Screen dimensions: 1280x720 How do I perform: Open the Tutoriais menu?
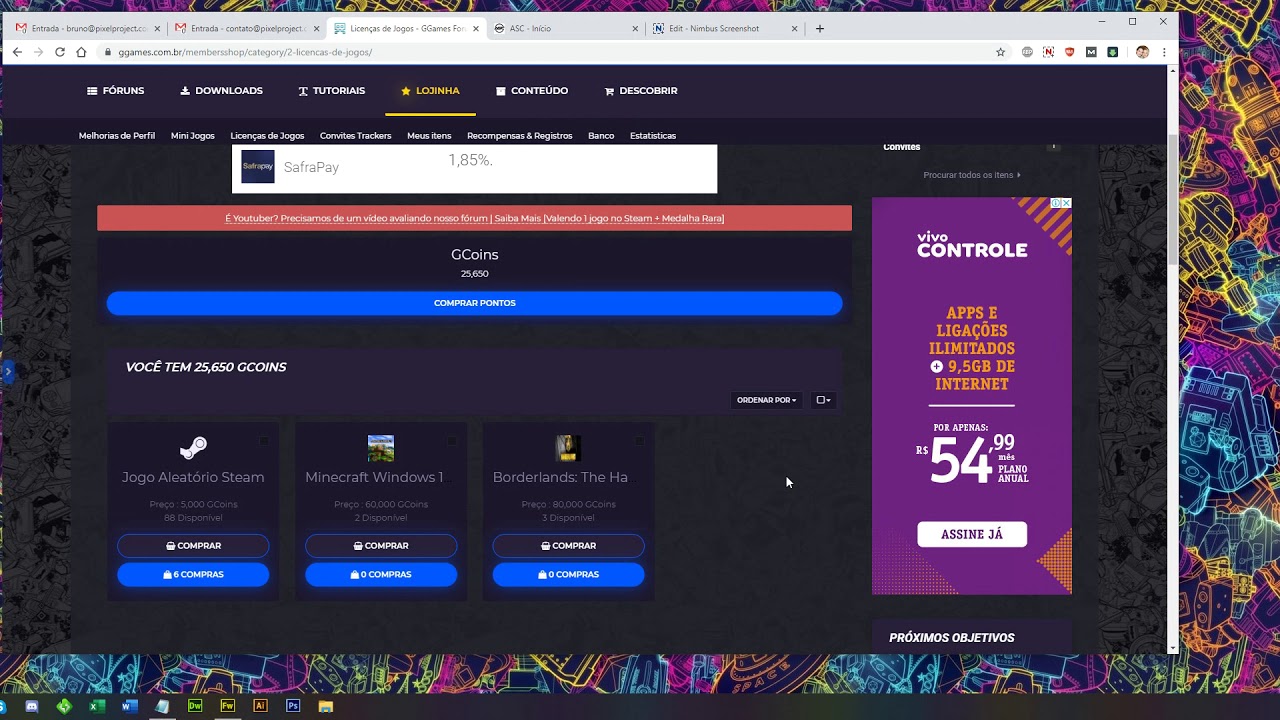point(331,91)
